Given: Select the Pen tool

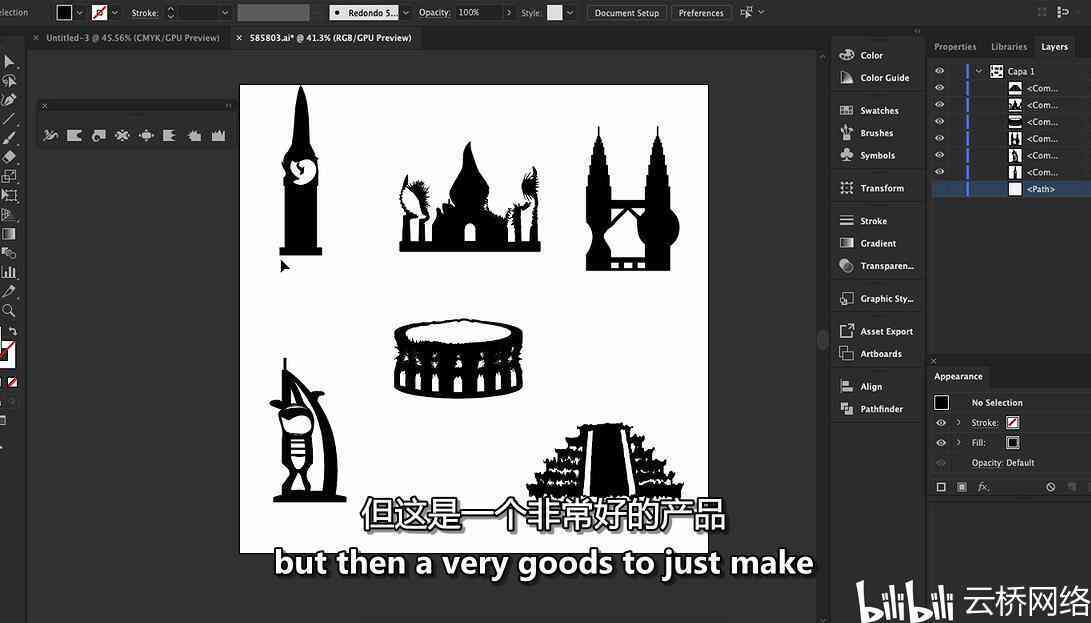Looking at the screenshot, I should (9, 100).
